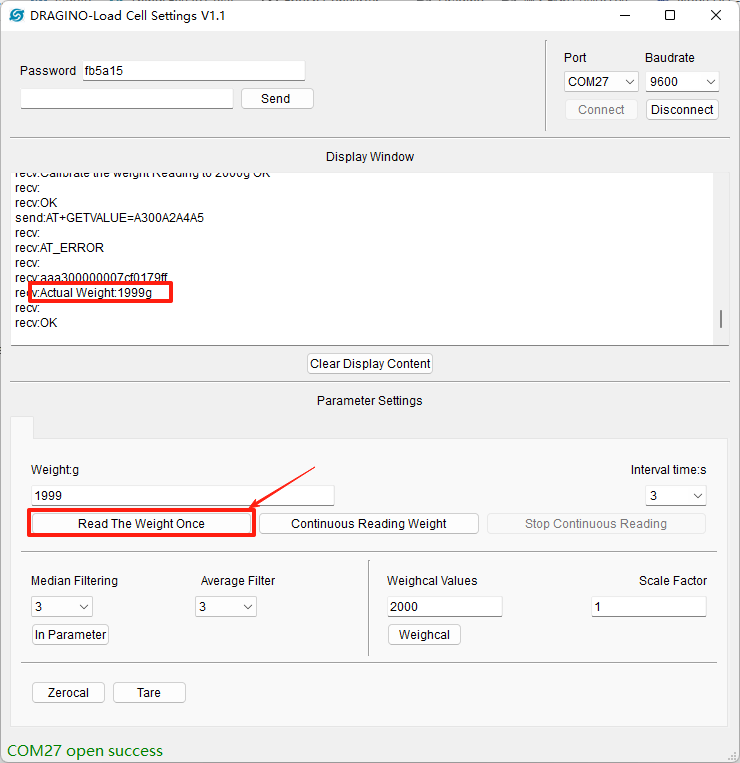
Task: Click the 'recv:AT_ERROR' log line
Action: [x=59, y=248]
